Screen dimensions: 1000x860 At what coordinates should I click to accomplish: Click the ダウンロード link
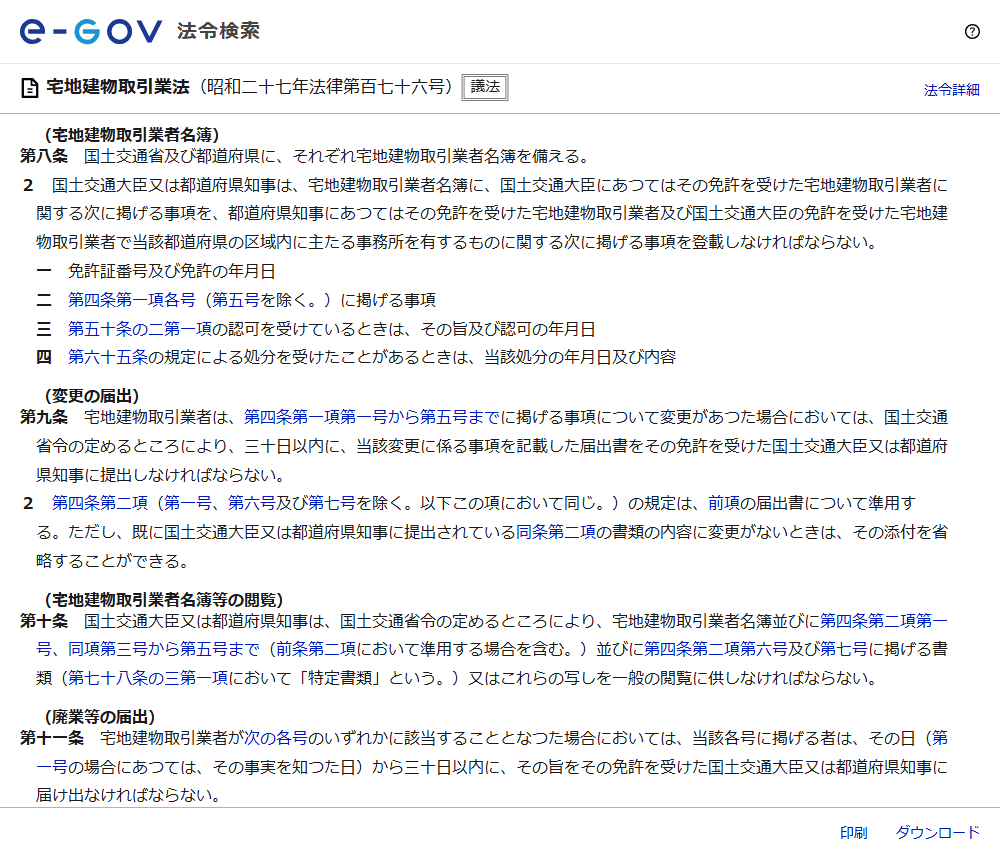[938, 833]
